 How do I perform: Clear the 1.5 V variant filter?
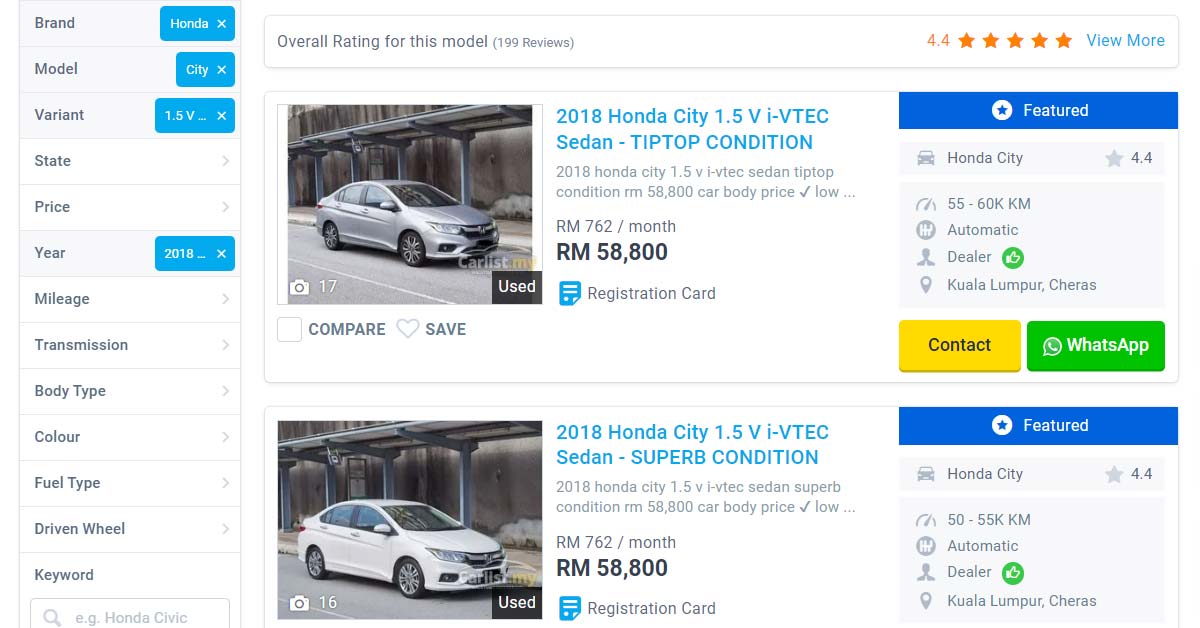point(221,115)
